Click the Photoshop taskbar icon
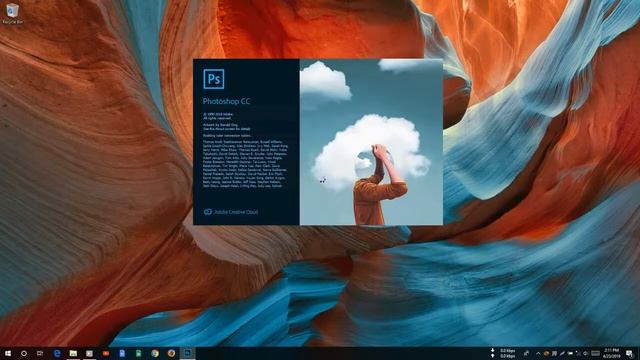The height and width of the screenshot is (360, 640). pos(187,353)
